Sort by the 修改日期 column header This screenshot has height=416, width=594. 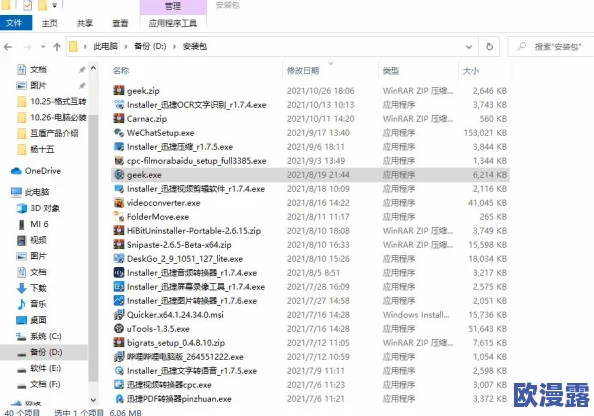click(x=303, y=70)
